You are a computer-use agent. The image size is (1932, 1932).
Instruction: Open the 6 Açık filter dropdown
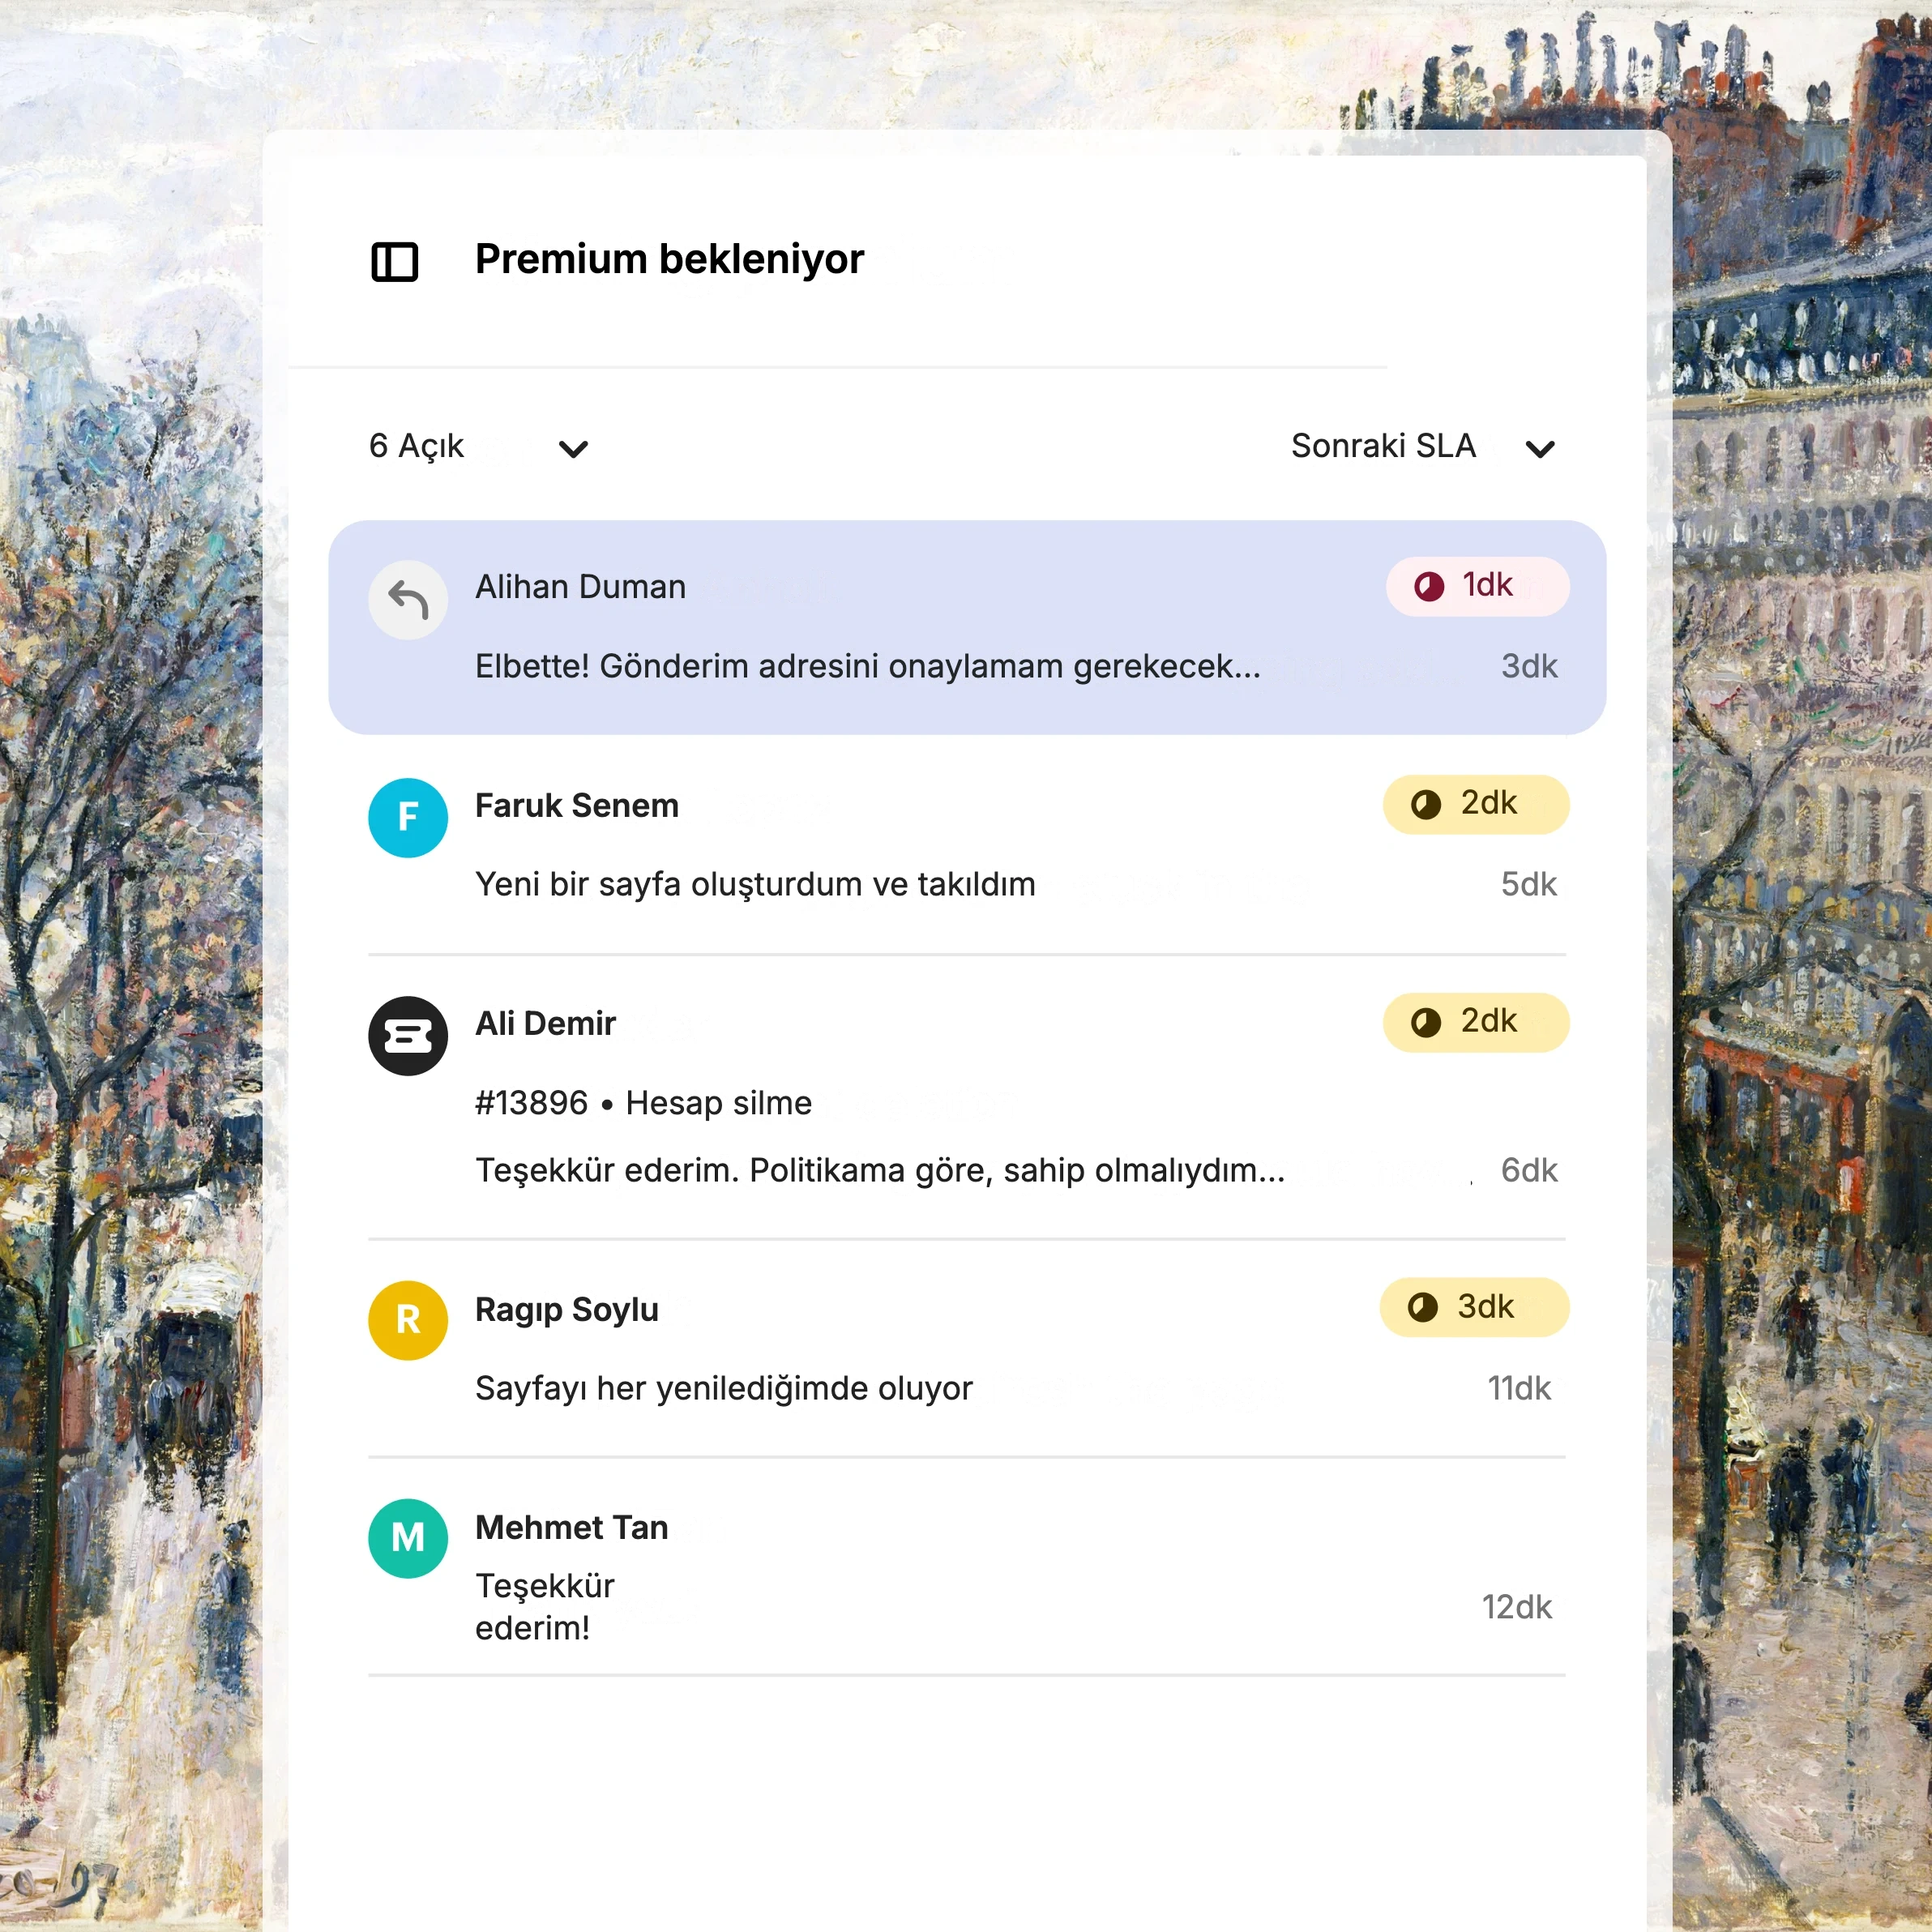click(x=478, y=446)
